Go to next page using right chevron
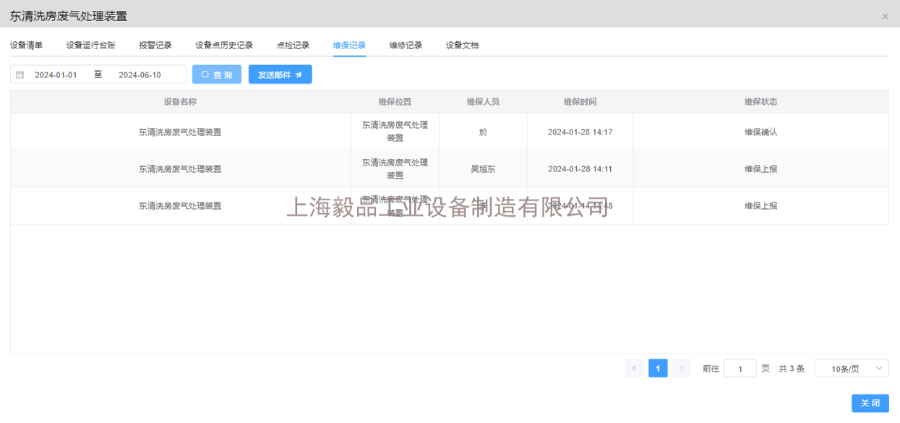The image size is (900, 423). point(681,368)
